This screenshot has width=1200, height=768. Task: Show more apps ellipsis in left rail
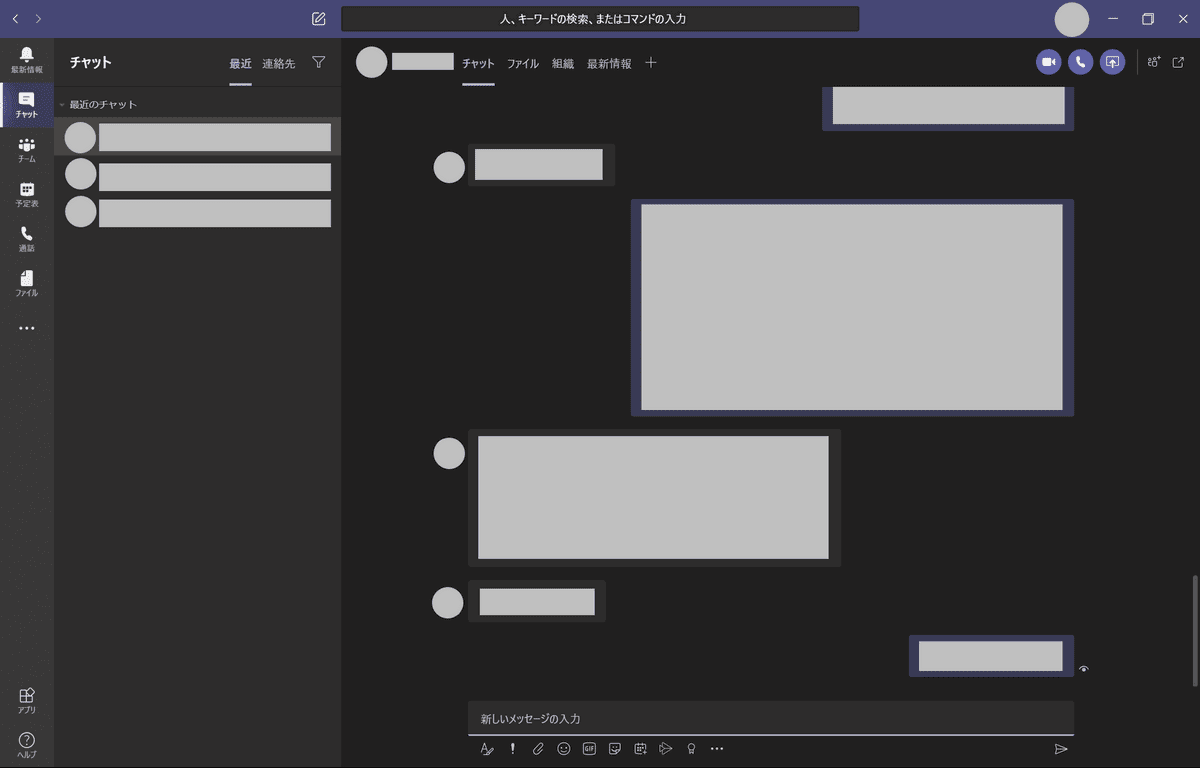(x=27, y=328)
